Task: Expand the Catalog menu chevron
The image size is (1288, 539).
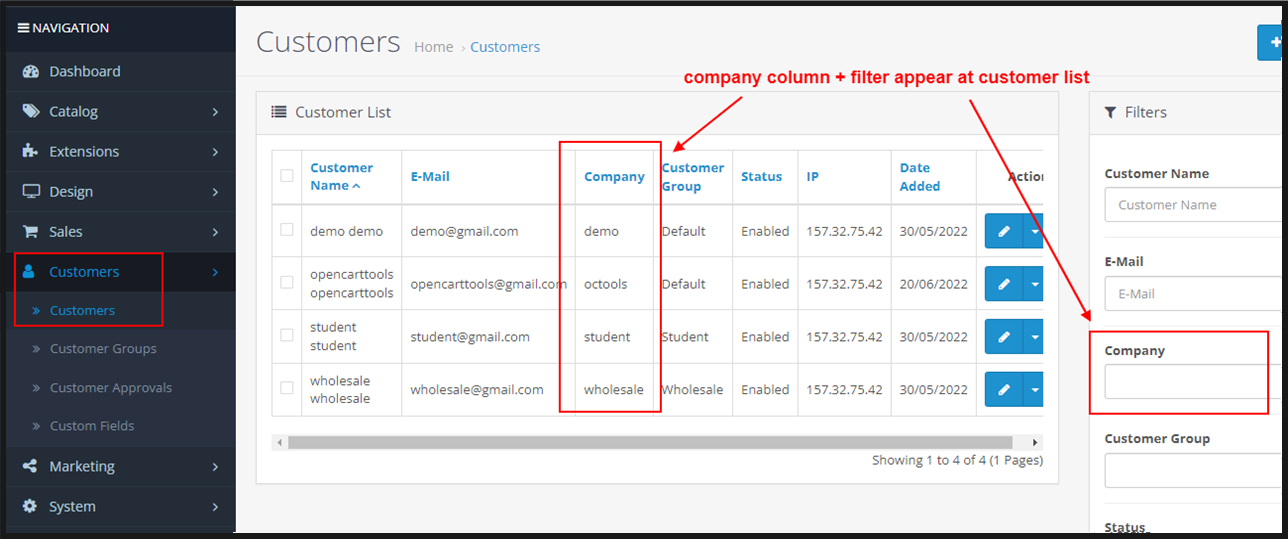Action: (215, 112)
